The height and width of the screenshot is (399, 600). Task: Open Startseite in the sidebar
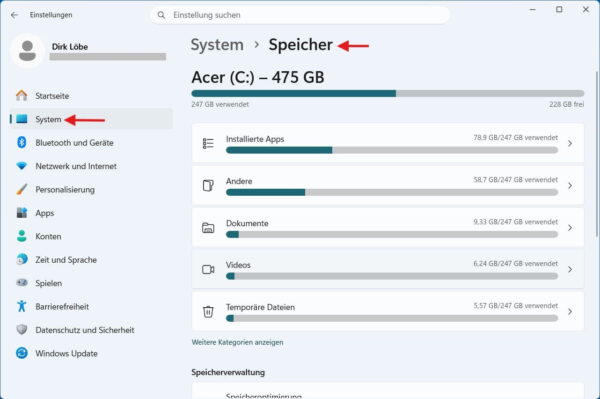click(x=91, y=96)
